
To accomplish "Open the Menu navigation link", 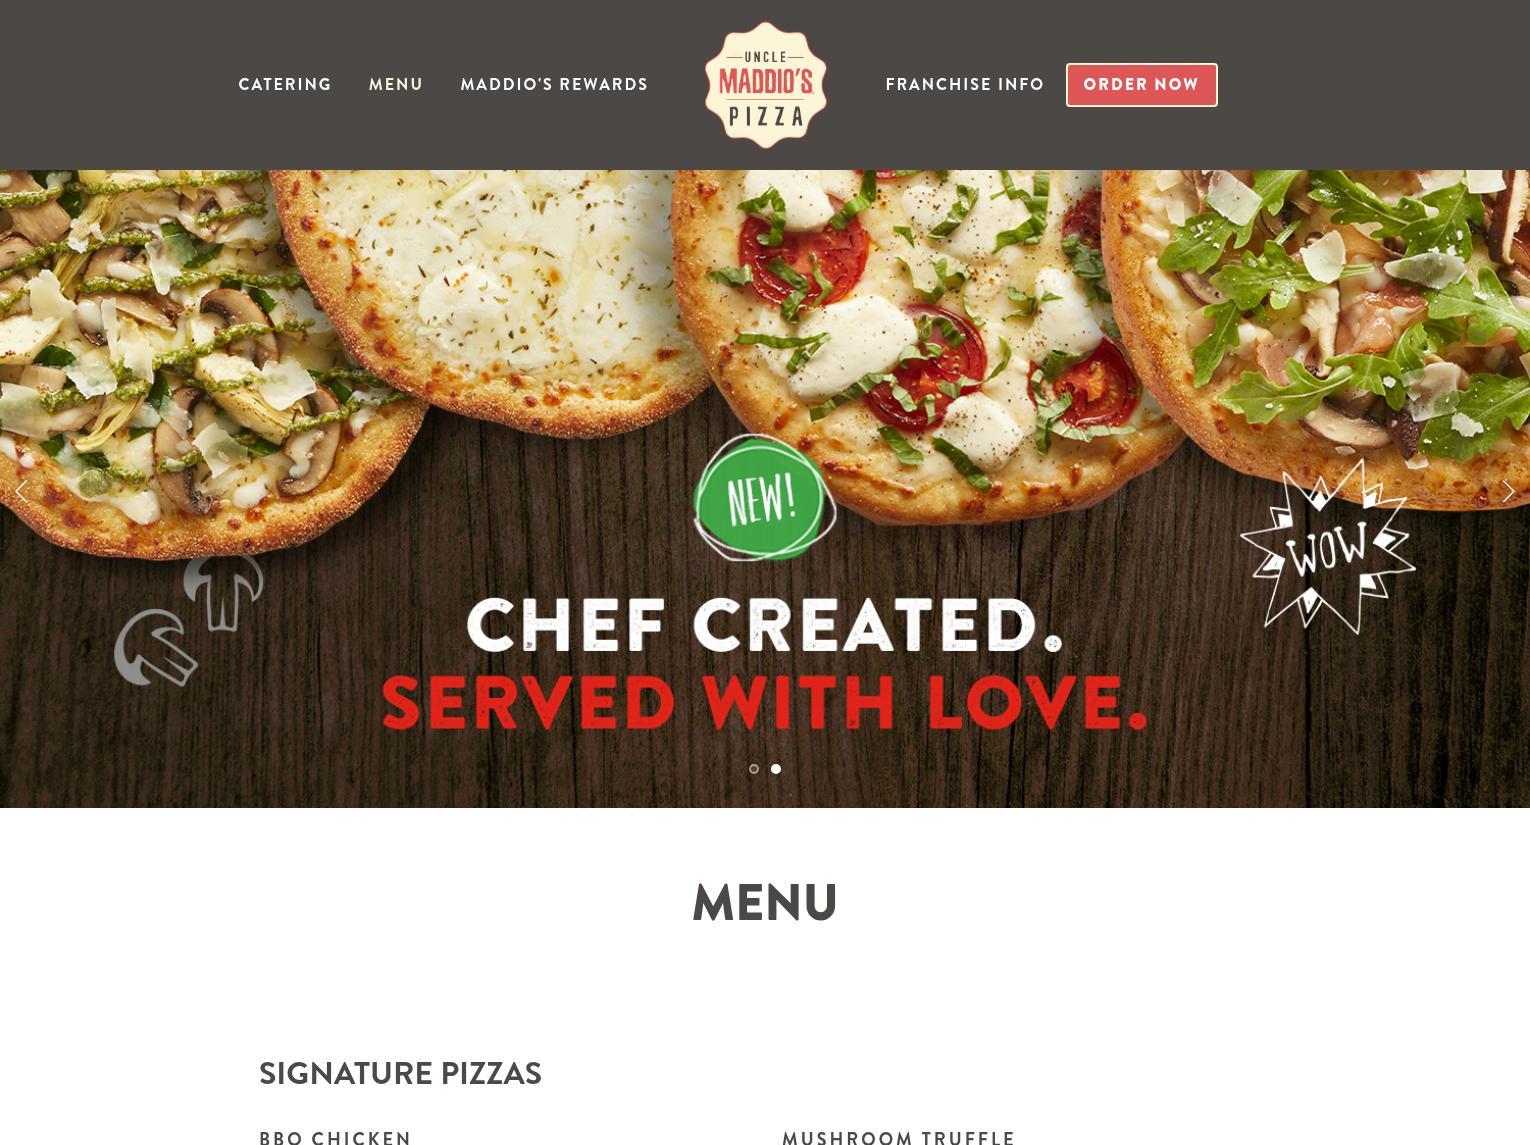I will coord(396,85).
